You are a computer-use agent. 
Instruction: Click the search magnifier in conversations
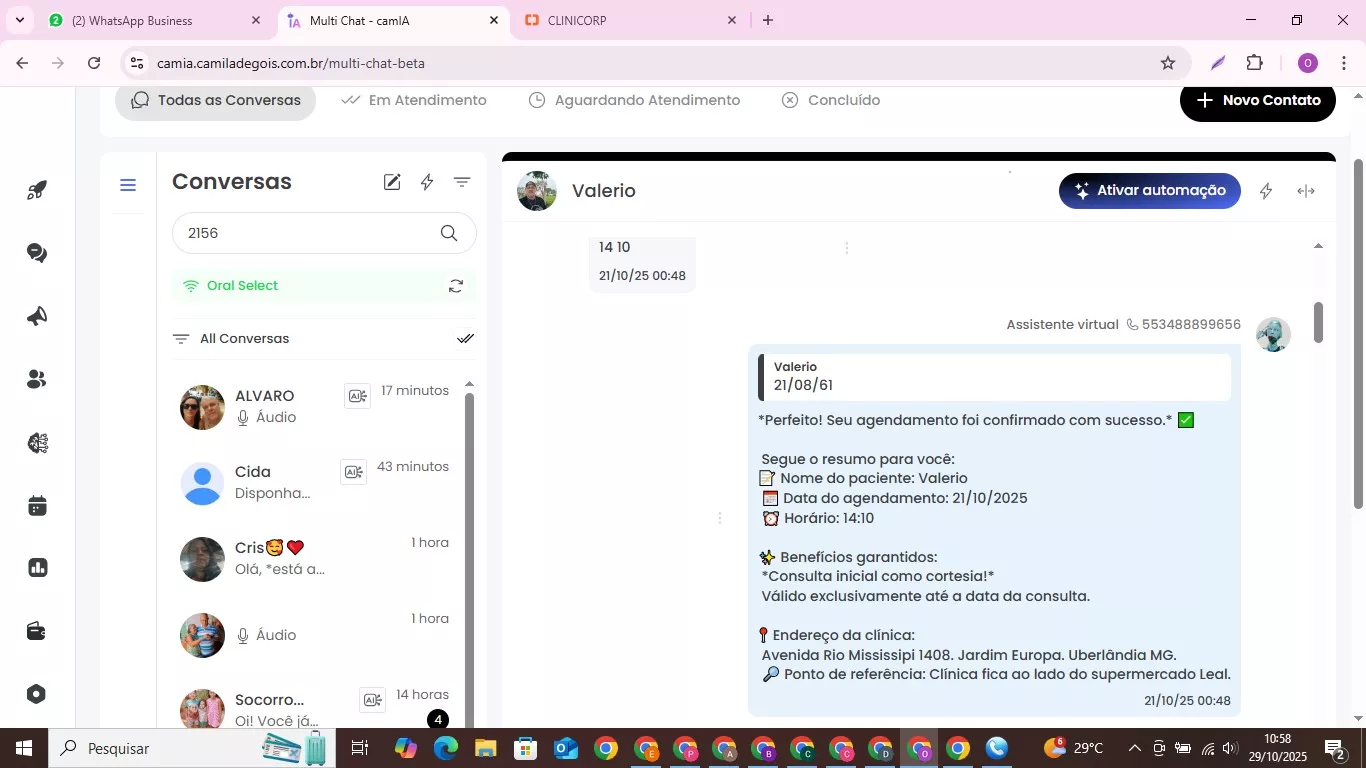[449, 233]
